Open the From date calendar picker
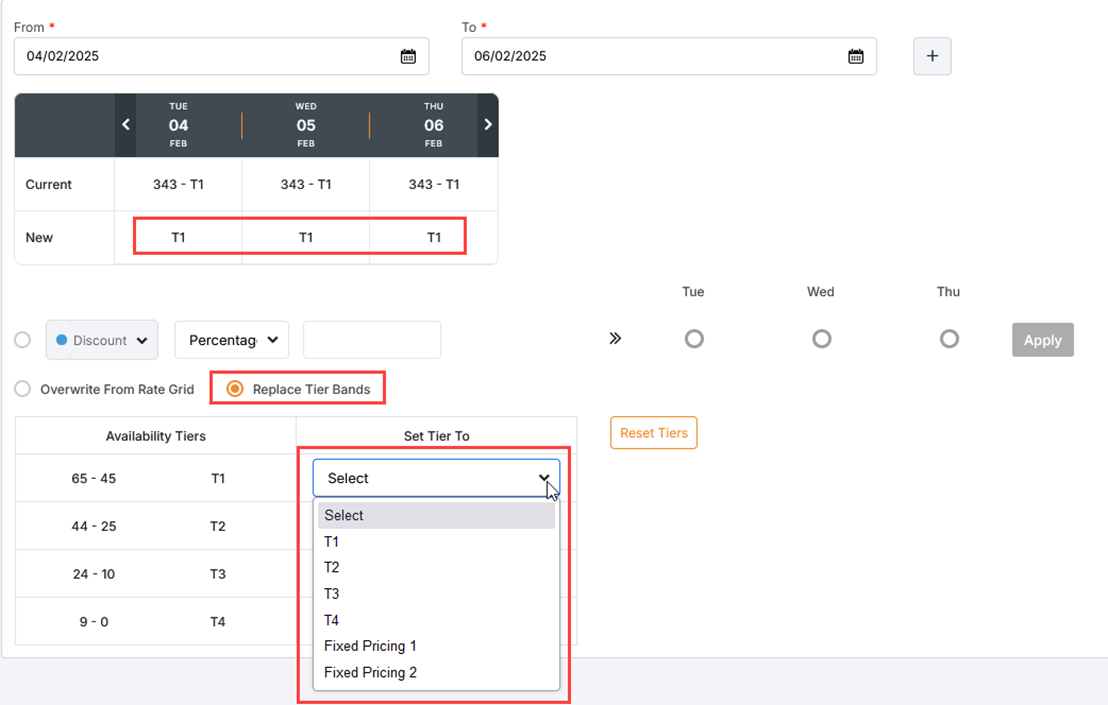 [x=408, y=57]
